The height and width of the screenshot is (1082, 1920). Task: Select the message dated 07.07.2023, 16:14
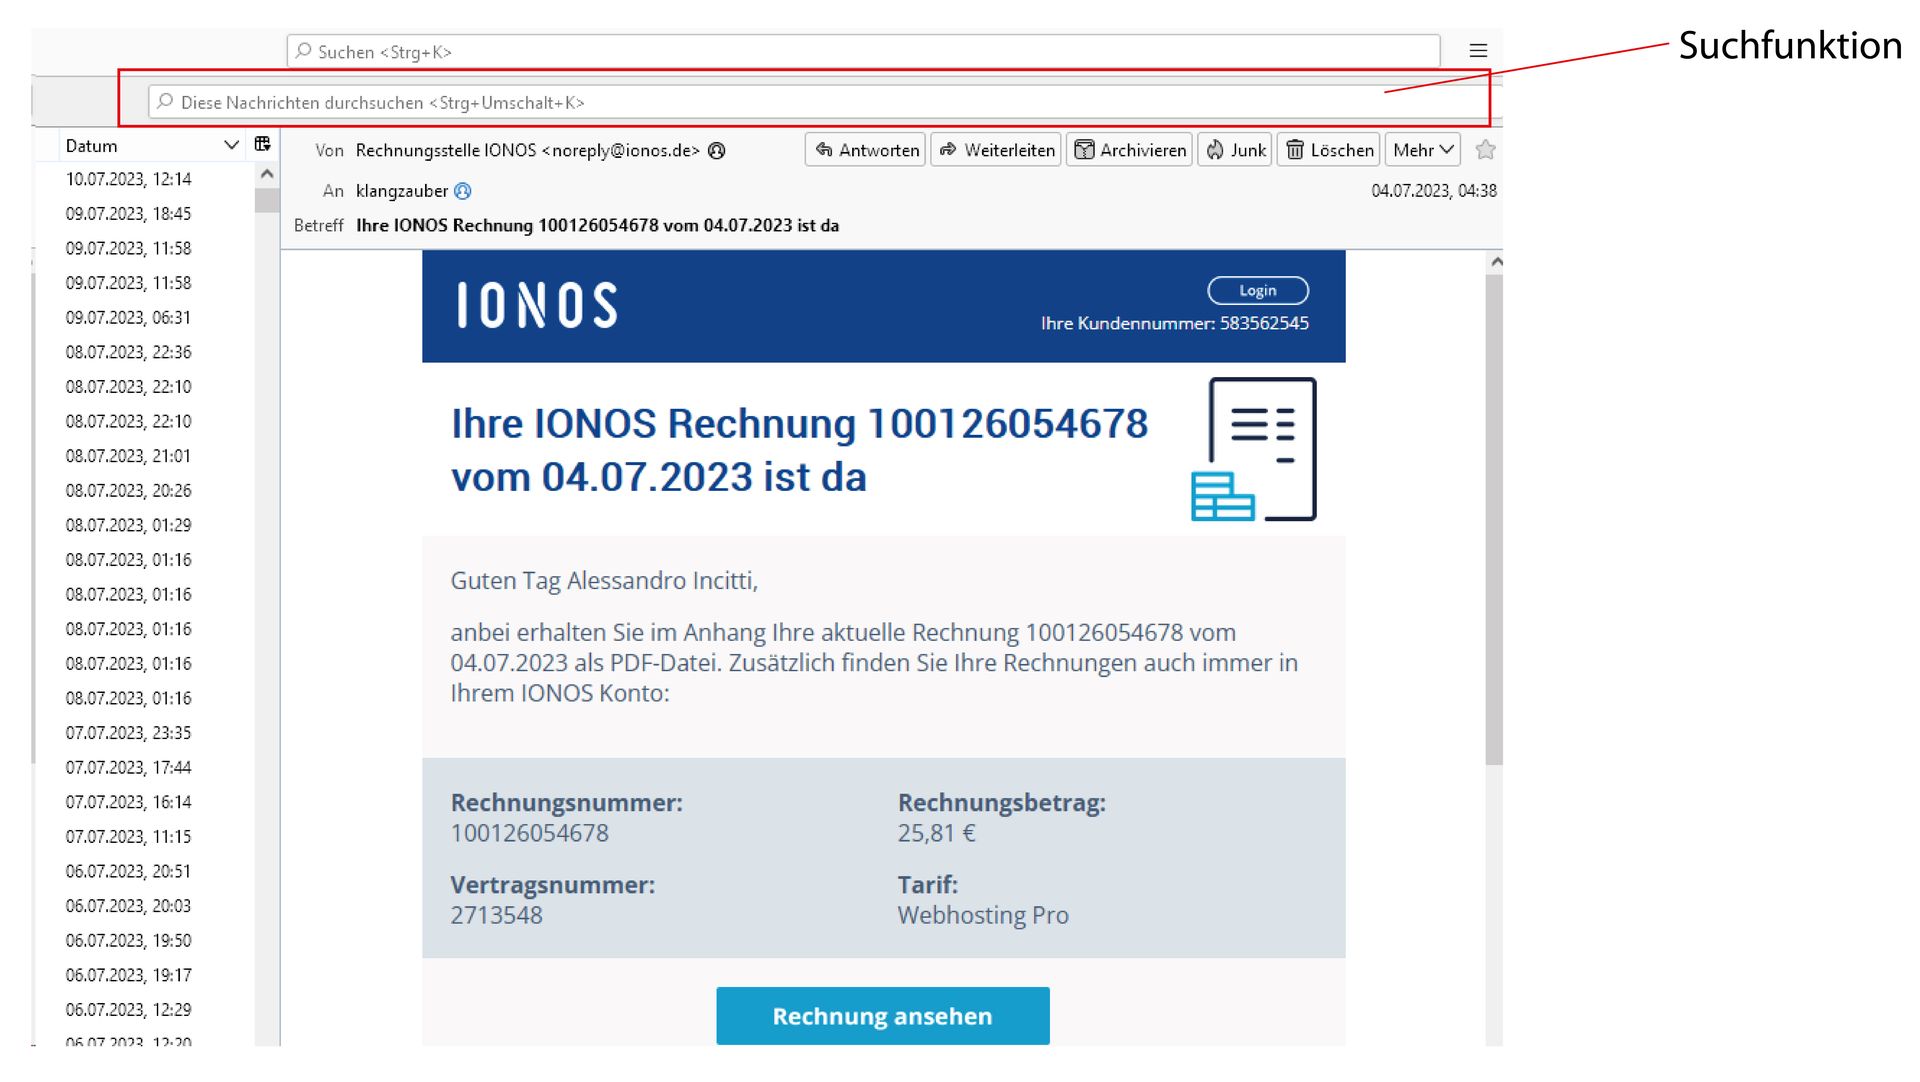pos(129,802)
